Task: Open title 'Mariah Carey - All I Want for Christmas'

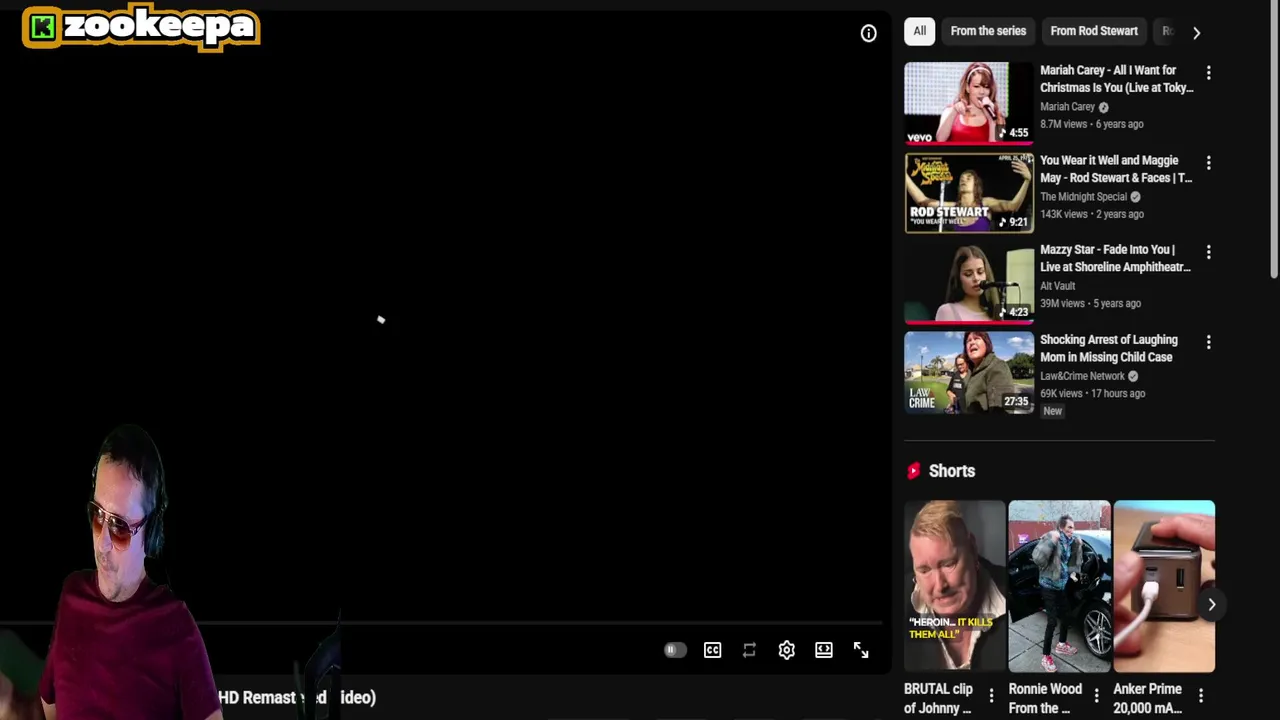Action: pyautogui.click(x=1116, y=79)
